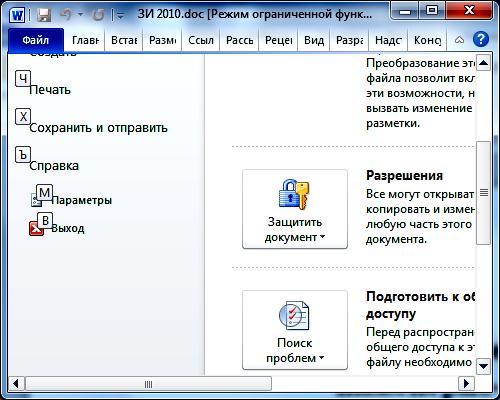This screenshot has height=400, width=500.
Task: Open Word help via the question mark icon
Action: (481, 40)
